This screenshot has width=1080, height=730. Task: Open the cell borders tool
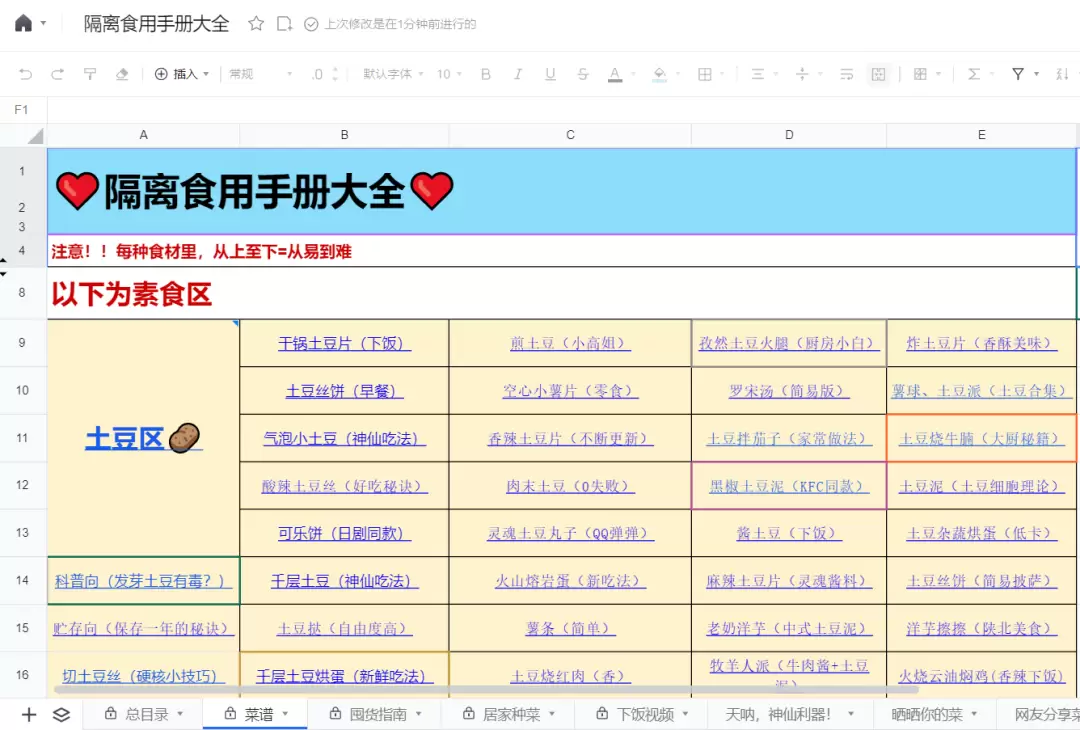coord(705,74)
